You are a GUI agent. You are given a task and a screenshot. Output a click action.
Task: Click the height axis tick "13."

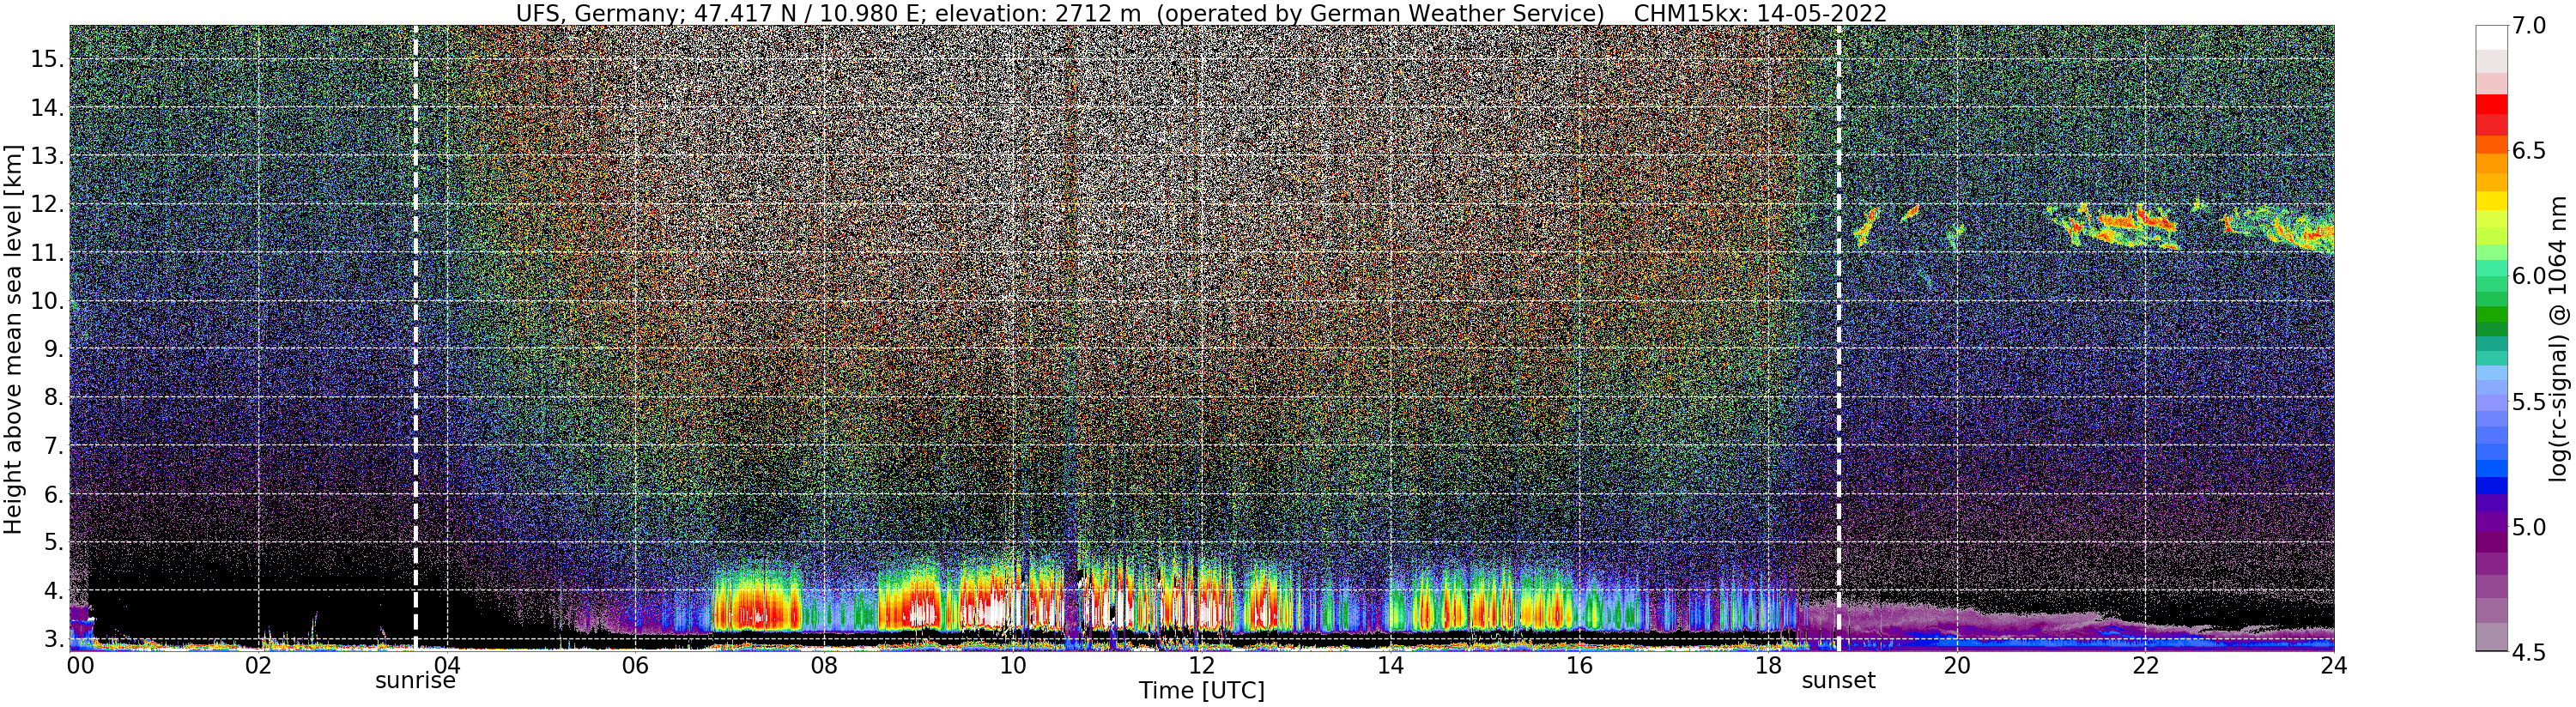48,156
